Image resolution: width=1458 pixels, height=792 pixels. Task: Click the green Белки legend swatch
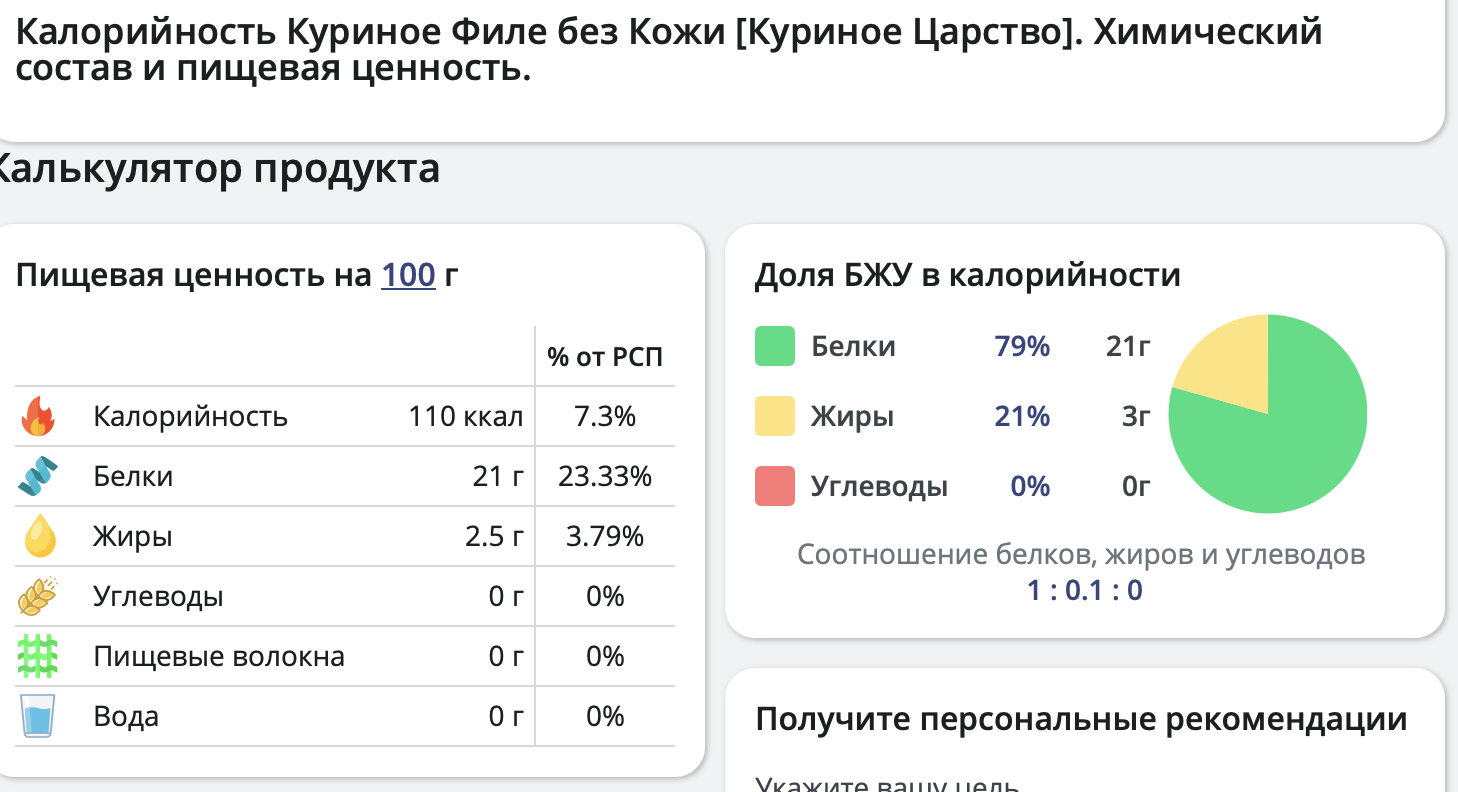click(x=775, y=347)
